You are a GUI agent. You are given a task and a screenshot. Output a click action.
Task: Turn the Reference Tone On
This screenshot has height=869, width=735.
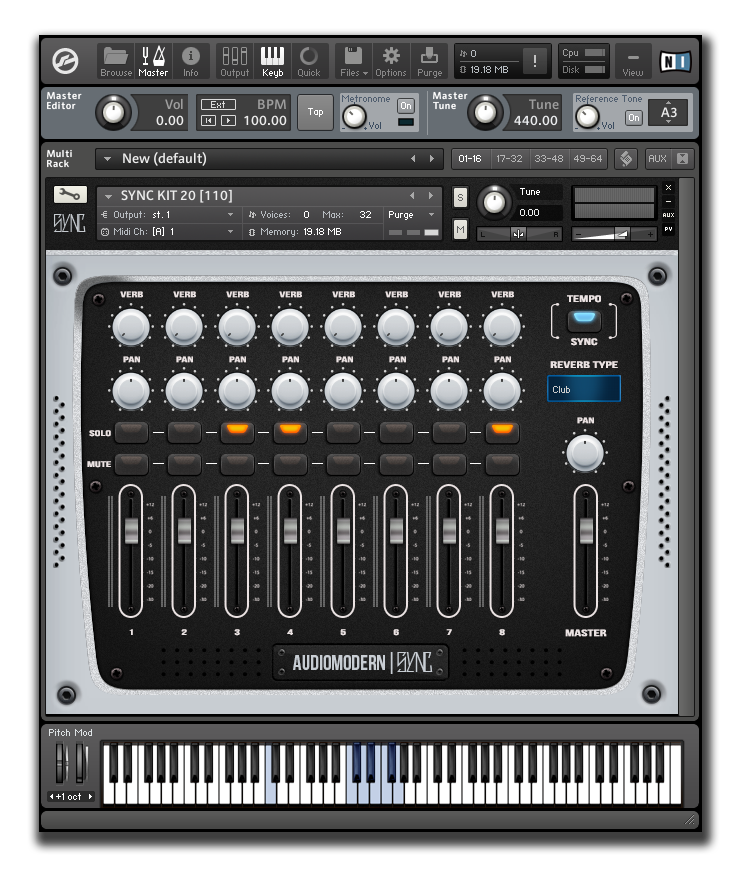(x=634, y=117)
